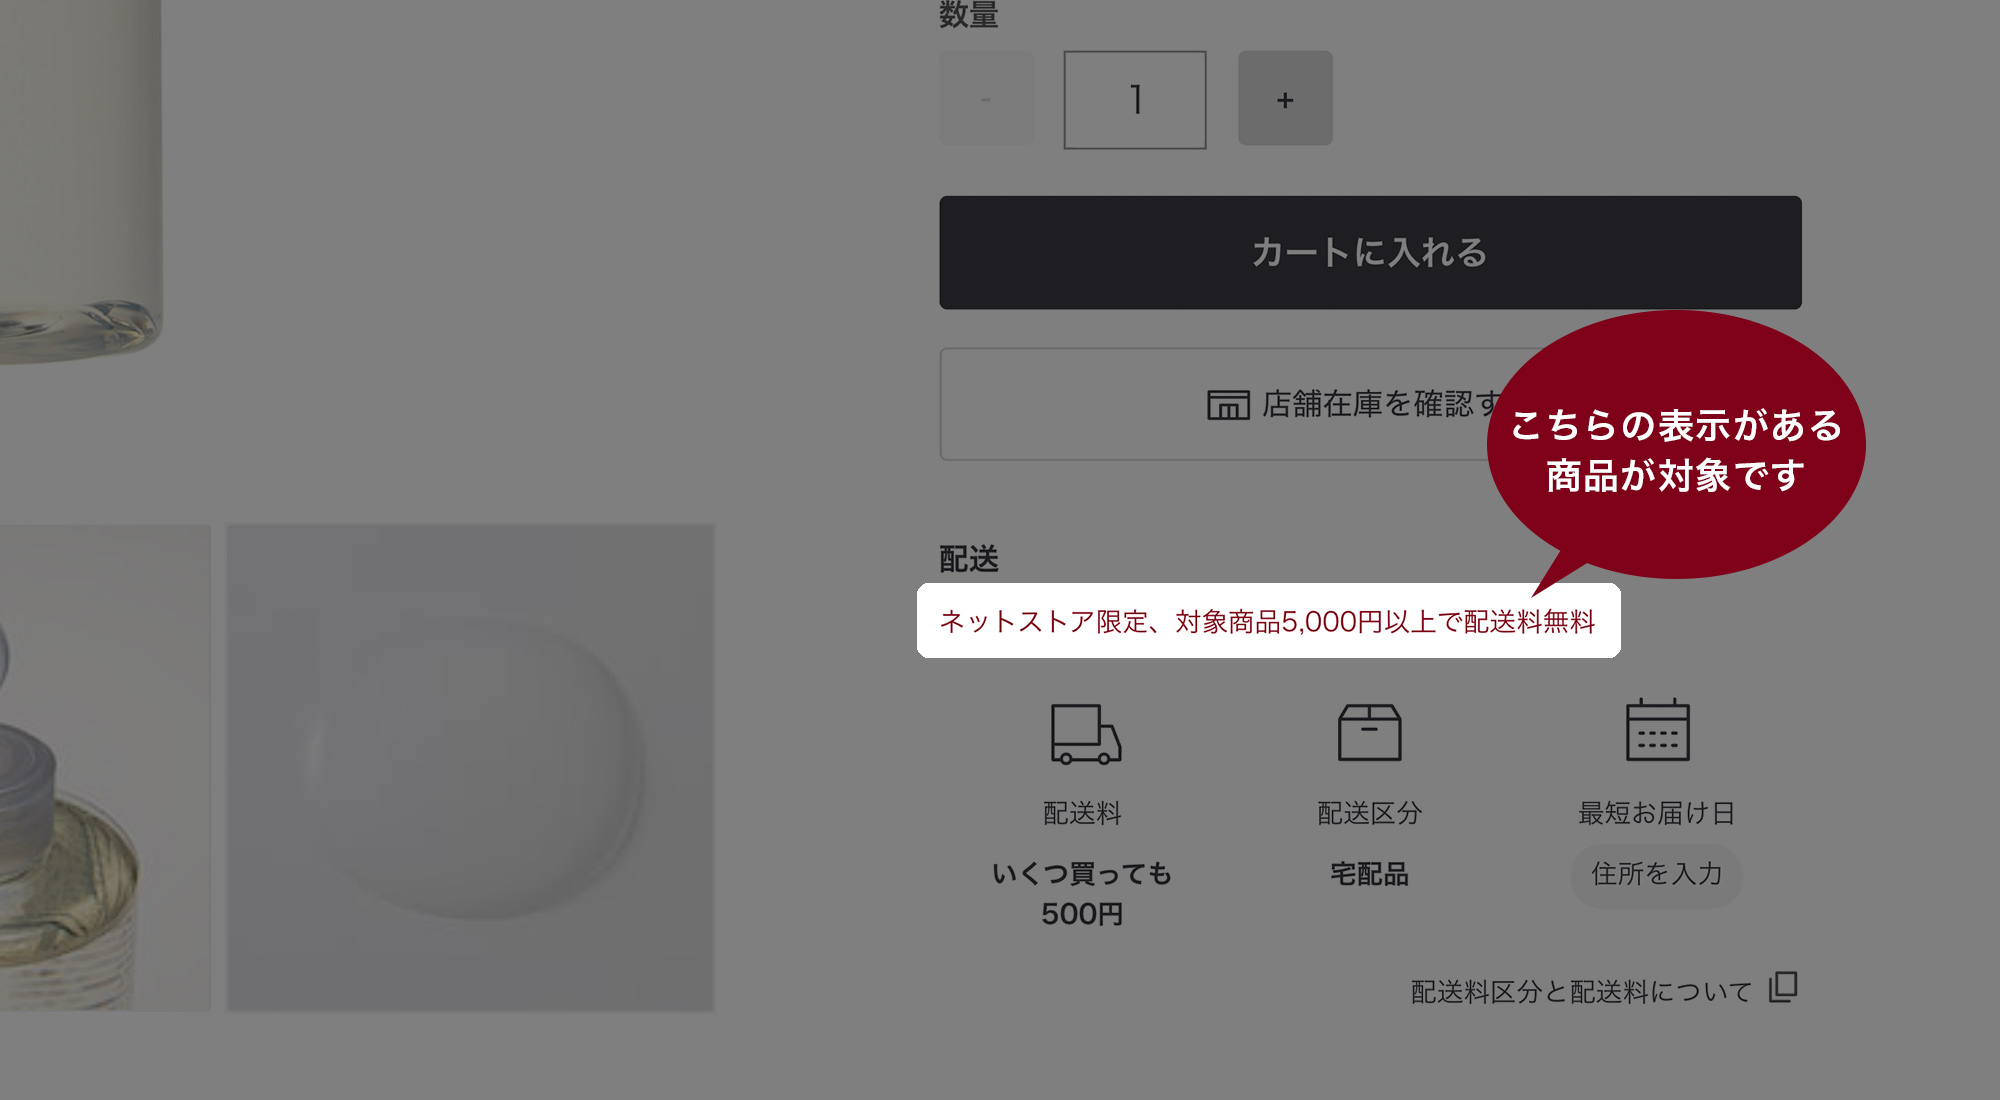Add the product to cart via カートに入れる
Image resolution: width=2000 pixels, height=1100 pixels.
tap(1368, 253)
